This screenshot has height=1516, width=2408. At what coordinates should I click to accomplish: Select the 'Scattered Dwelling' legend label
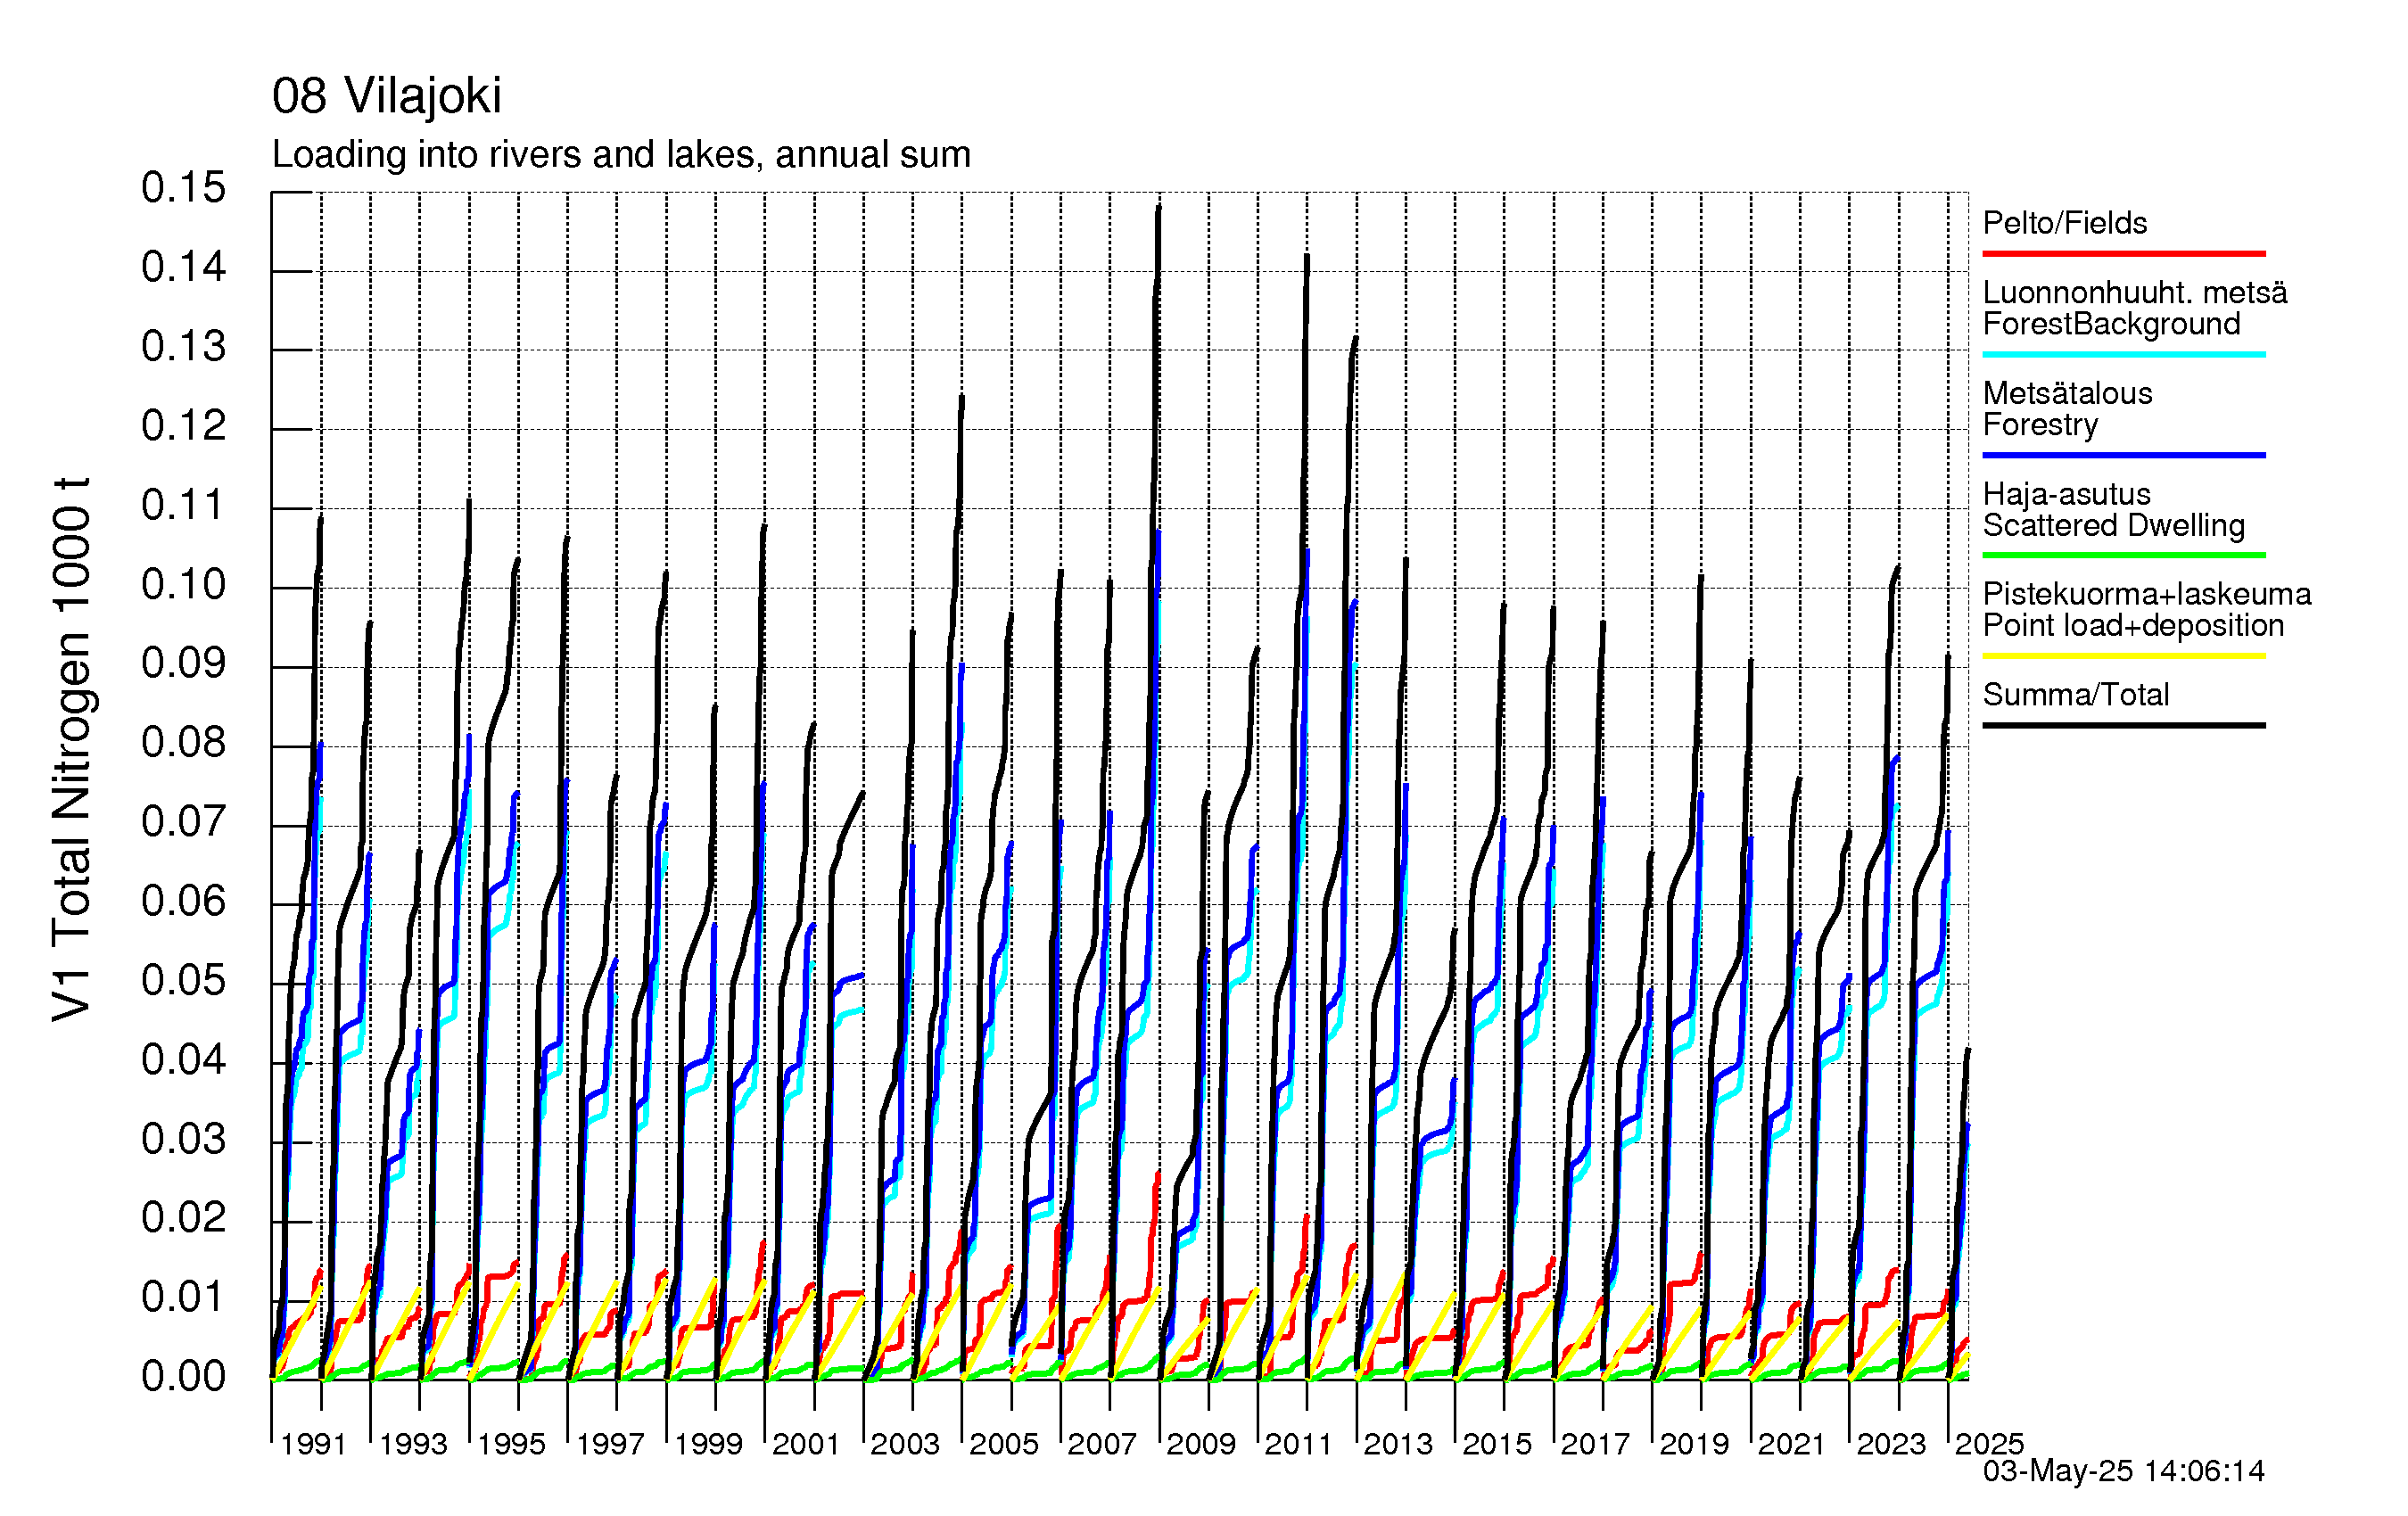click(x=2114, y=525)
